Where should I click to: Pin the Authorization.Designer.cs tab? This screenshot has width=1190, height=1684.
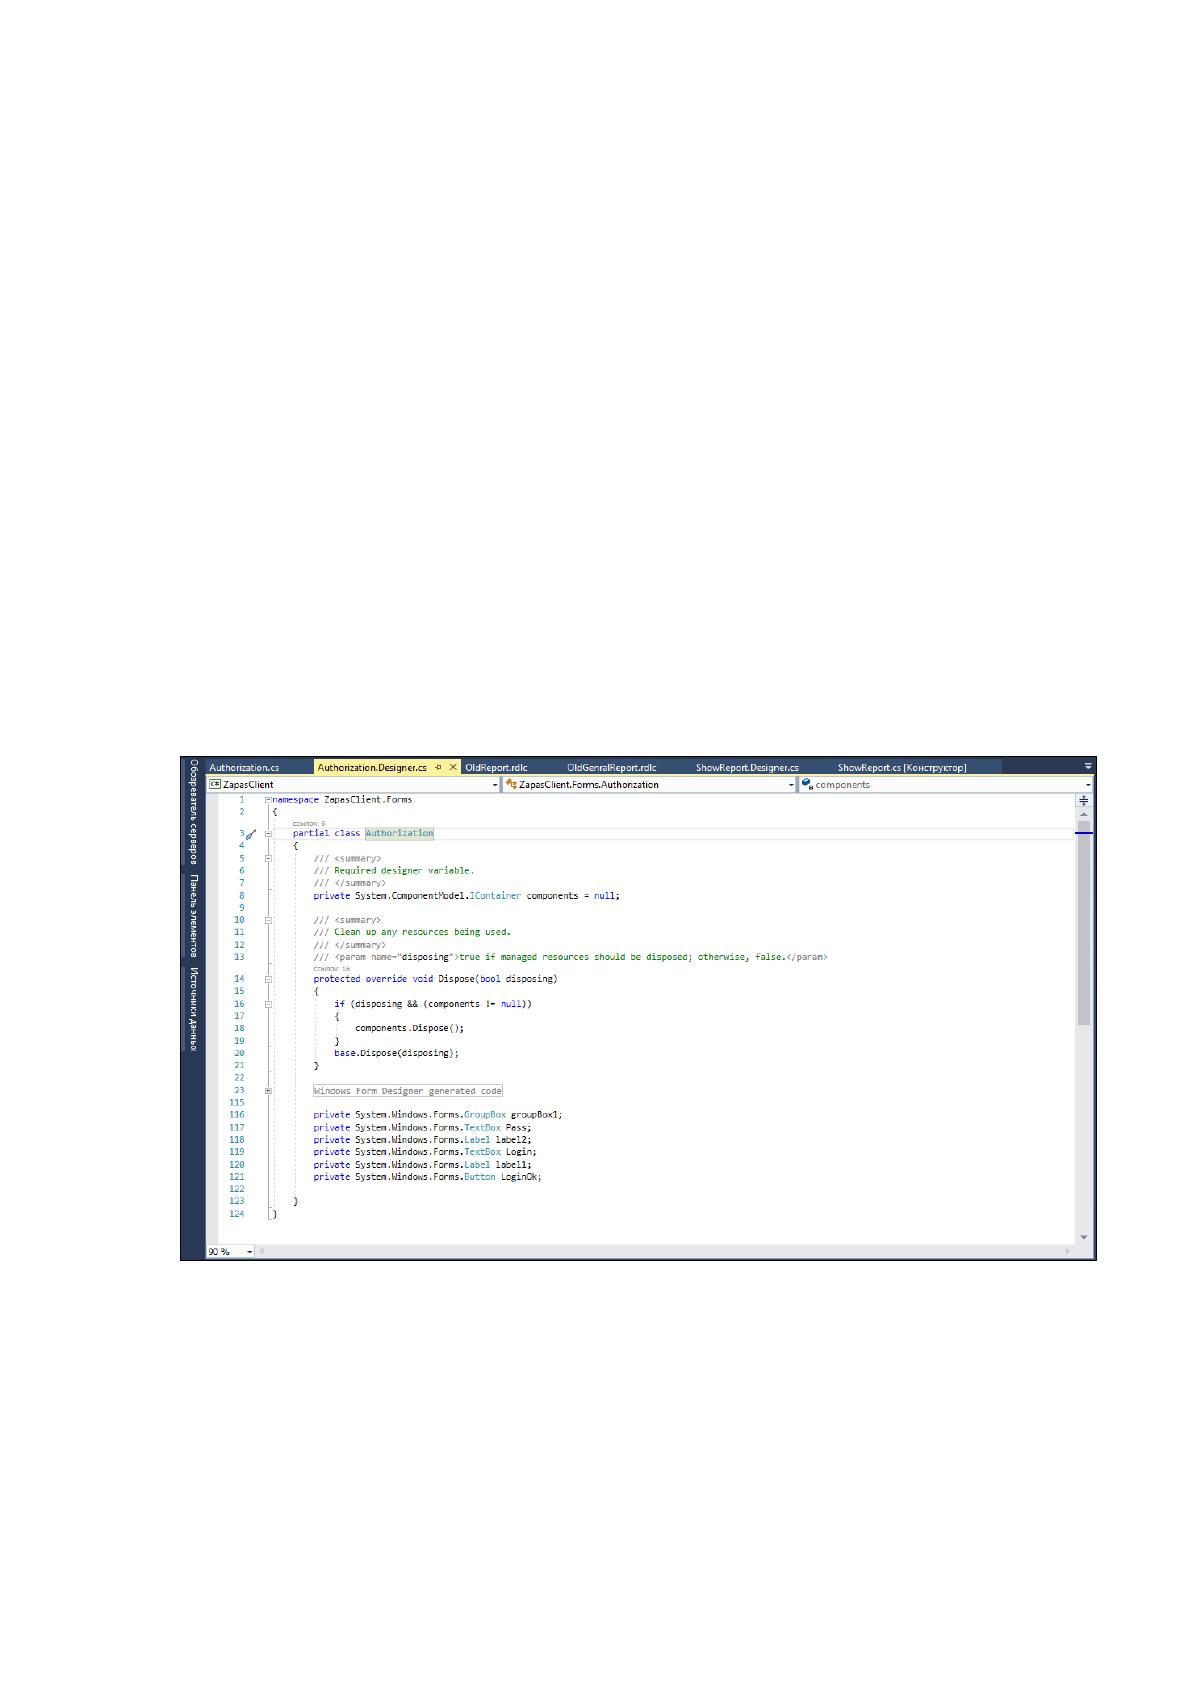(x=438, y=767)
